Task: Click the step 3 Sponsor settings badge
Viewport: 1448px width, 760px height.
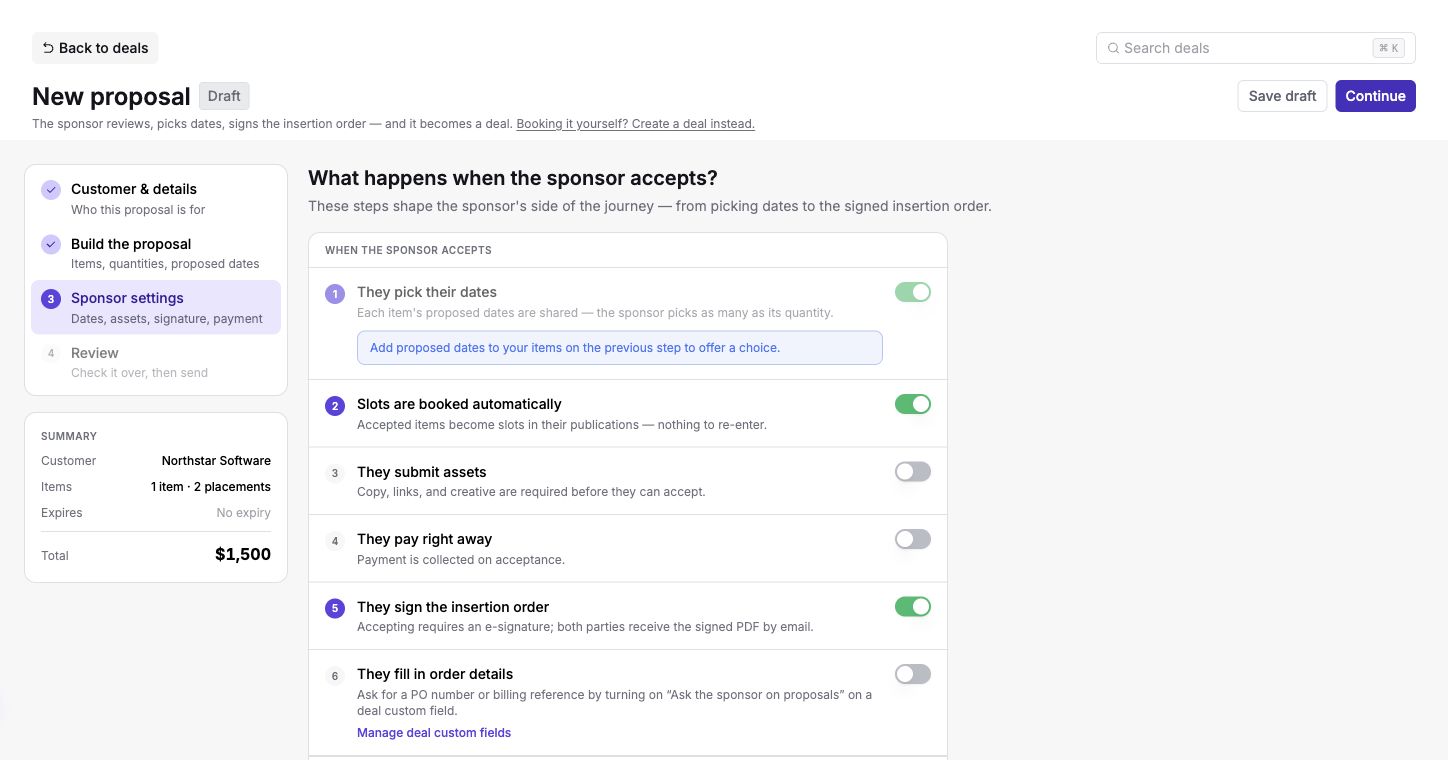Action: click(x=51, y=299)
